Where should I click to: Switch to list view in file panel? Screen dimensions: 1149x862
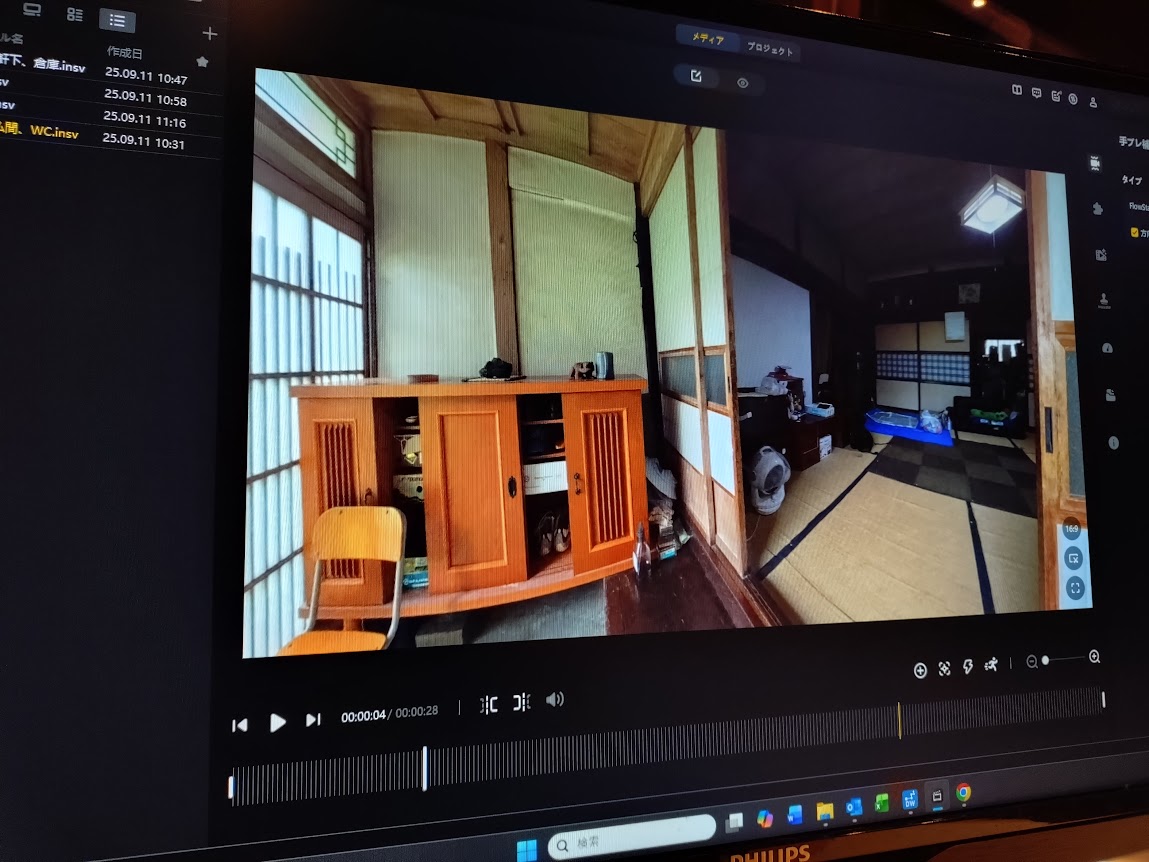(x=117, y=20)
